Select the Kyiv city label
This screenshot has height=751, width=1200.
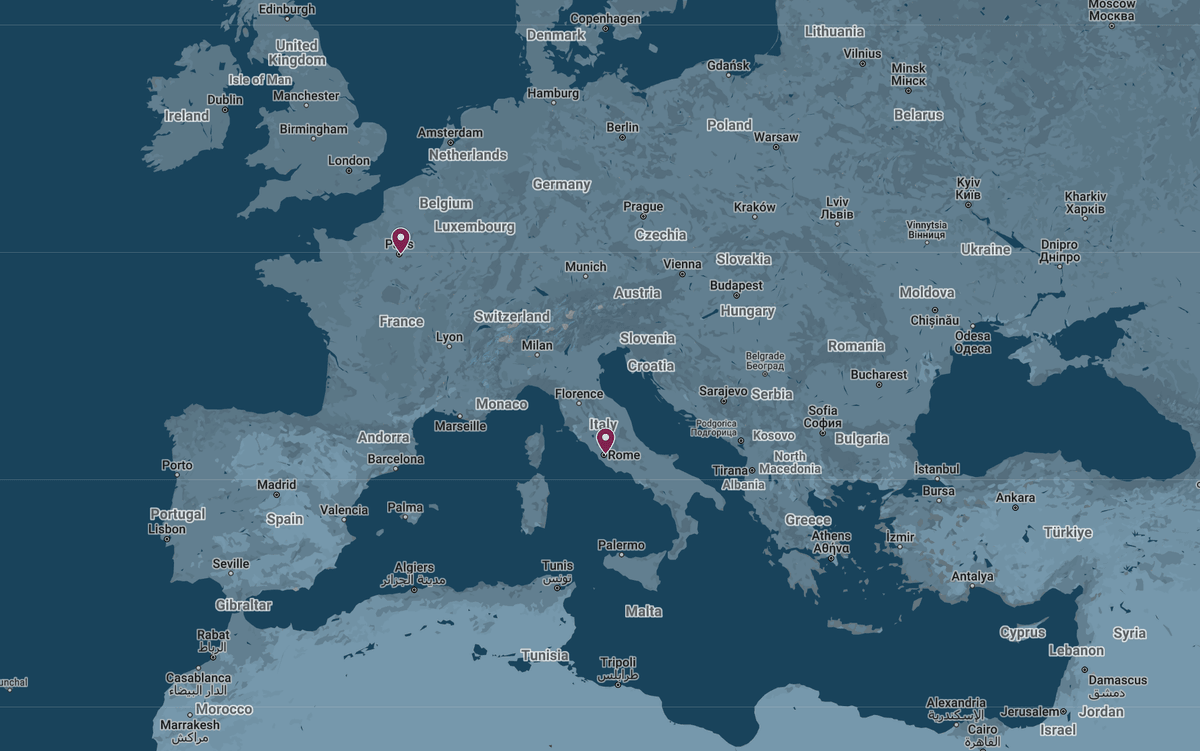coord(968,188)
